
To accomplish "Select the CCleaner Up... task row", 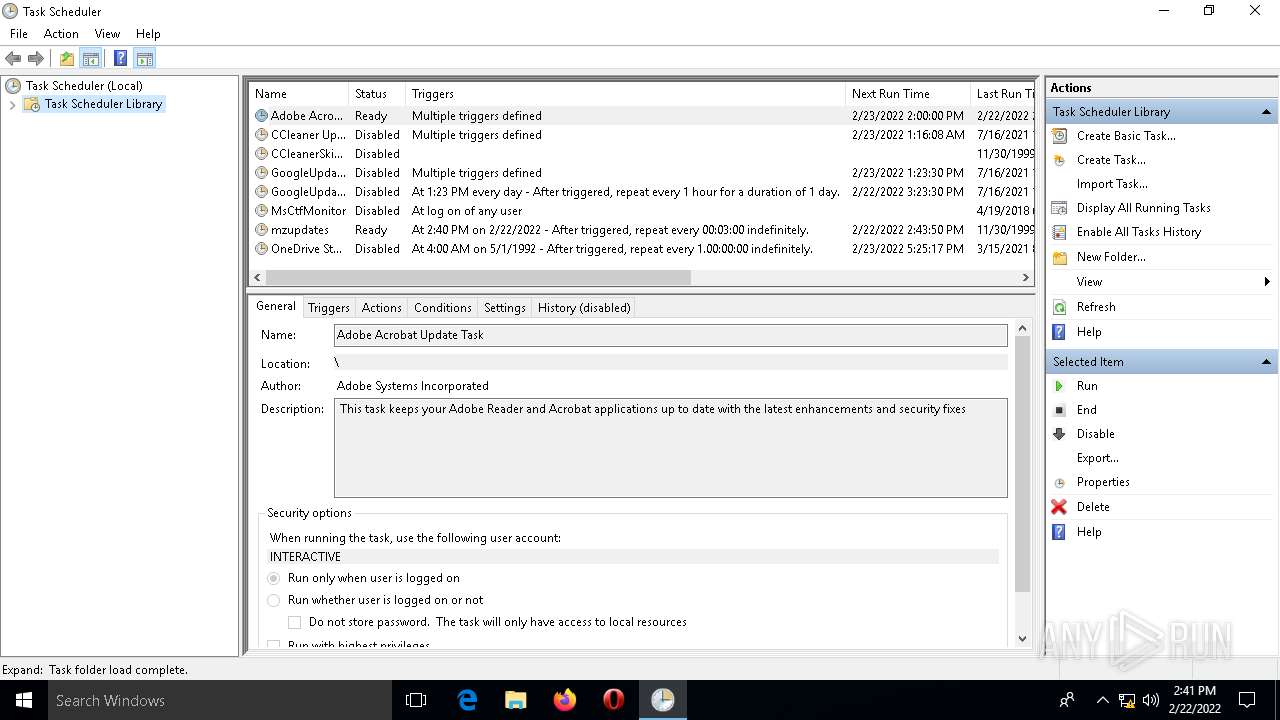I will (641, 135).
